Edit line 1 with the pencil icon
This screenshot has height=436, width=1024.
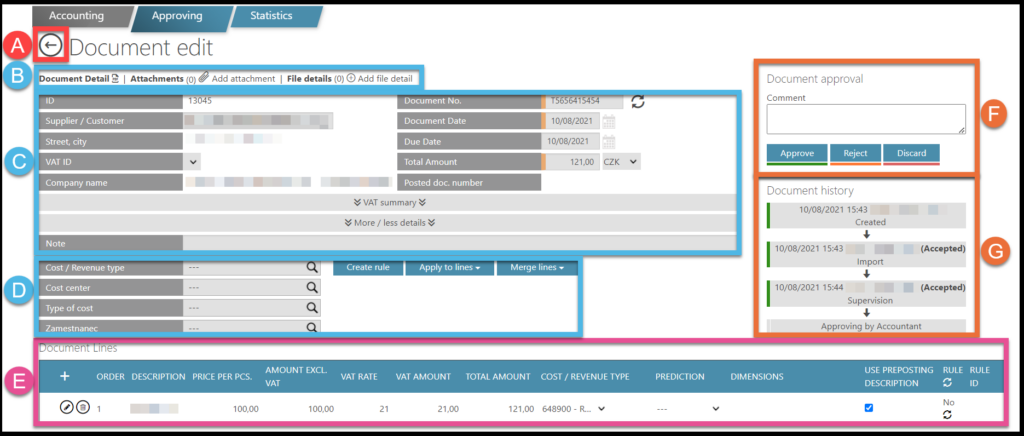click(x=66, y=408)
